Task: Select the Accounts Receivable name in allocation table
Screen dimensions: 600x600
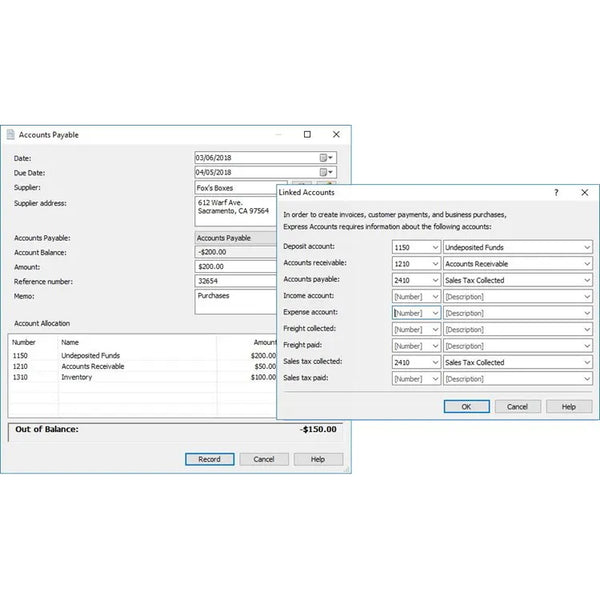Action: [x=93, y=366]
